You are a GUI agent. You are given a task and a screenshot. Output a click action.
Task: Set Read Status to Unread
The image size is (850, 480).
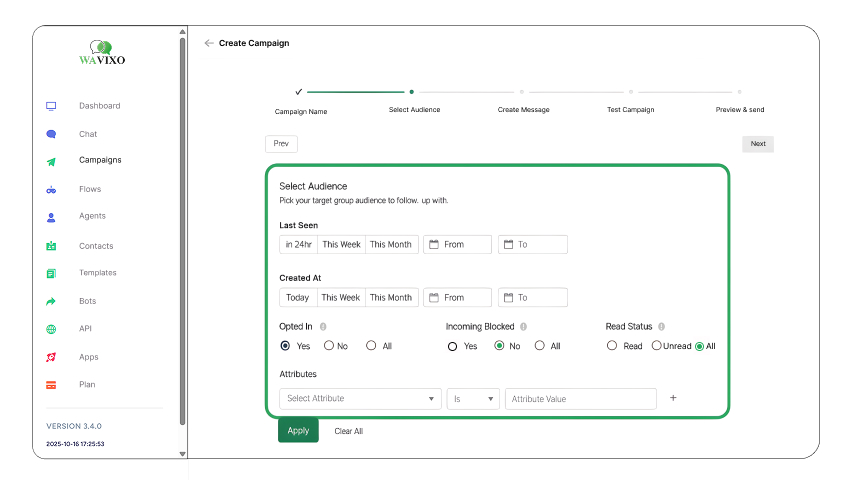point(656,346)
